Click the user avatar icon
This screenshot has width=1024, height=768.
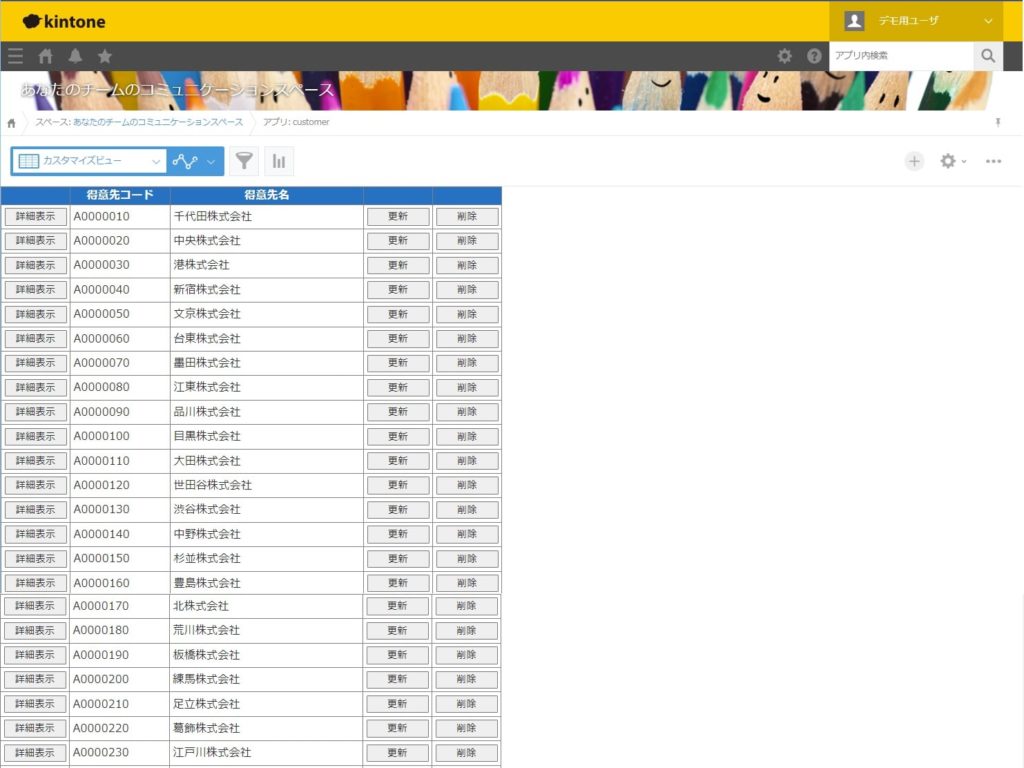[x=854, y=21]
